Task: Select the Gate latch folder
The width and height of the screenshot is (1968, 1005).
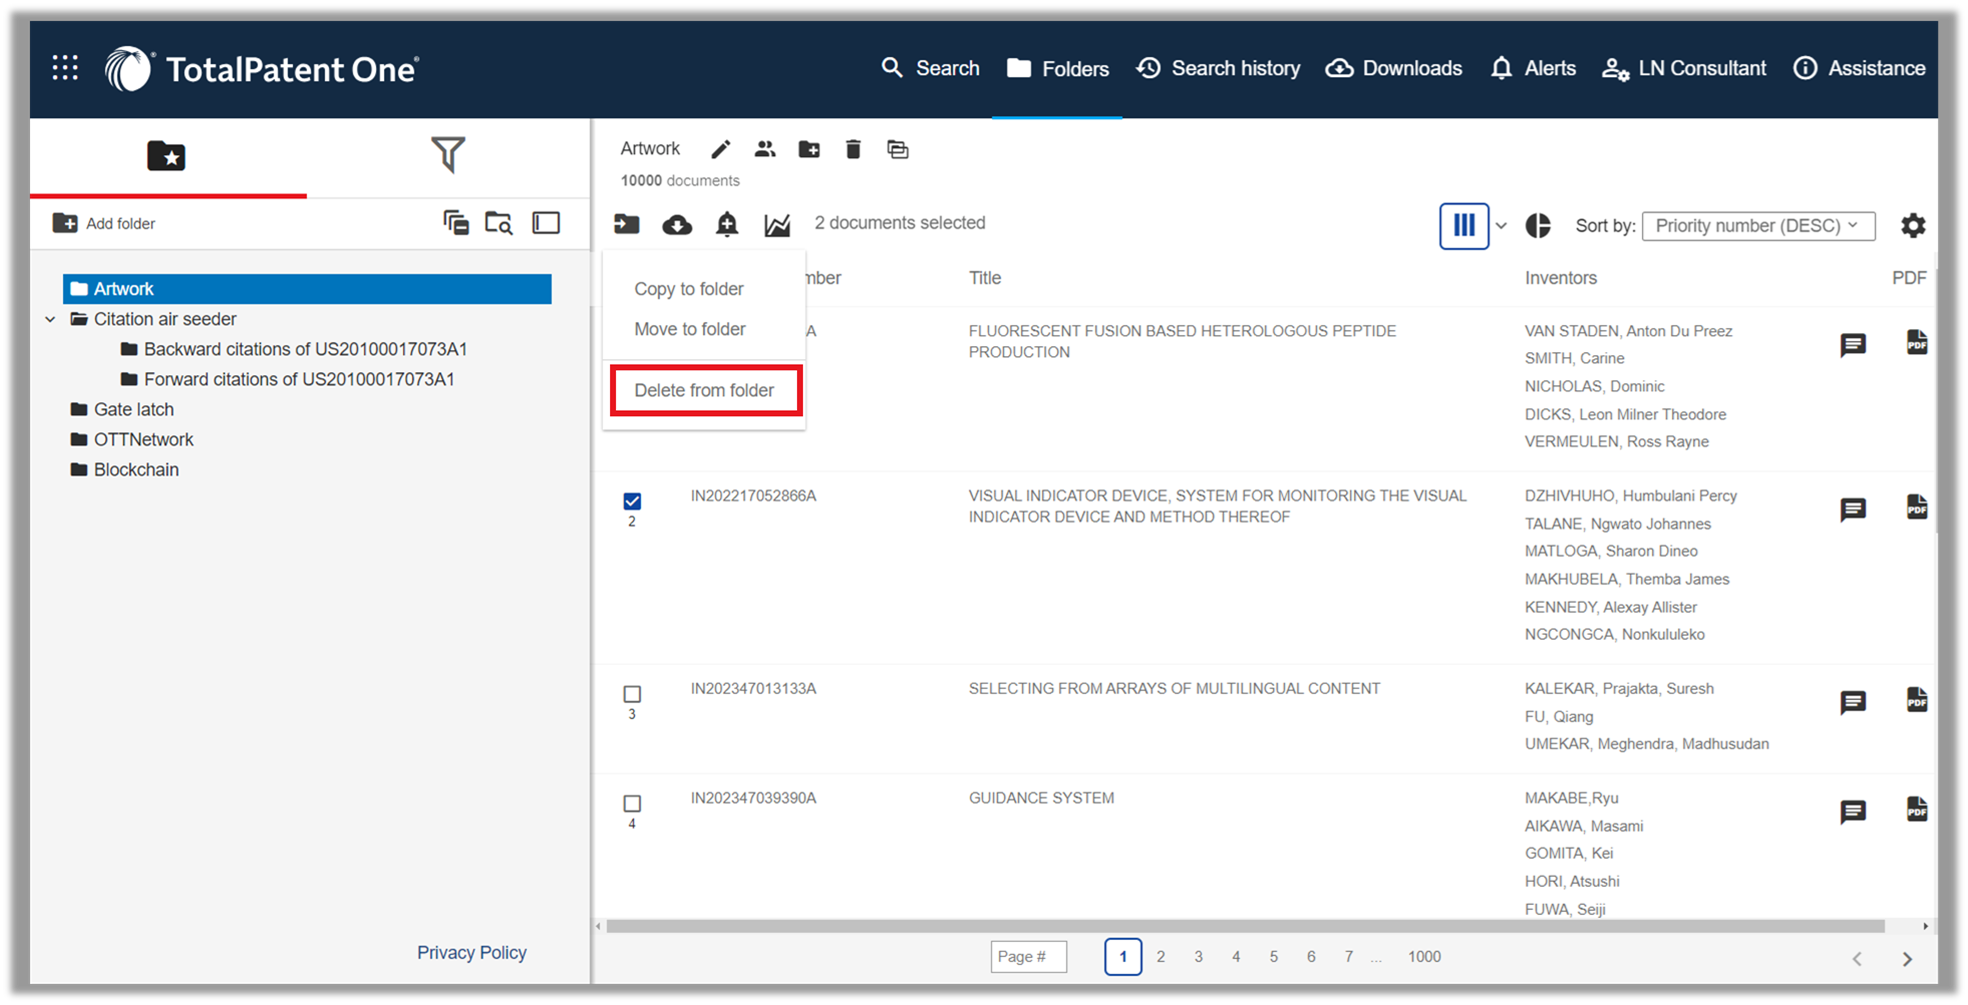Action: (122, 409)
